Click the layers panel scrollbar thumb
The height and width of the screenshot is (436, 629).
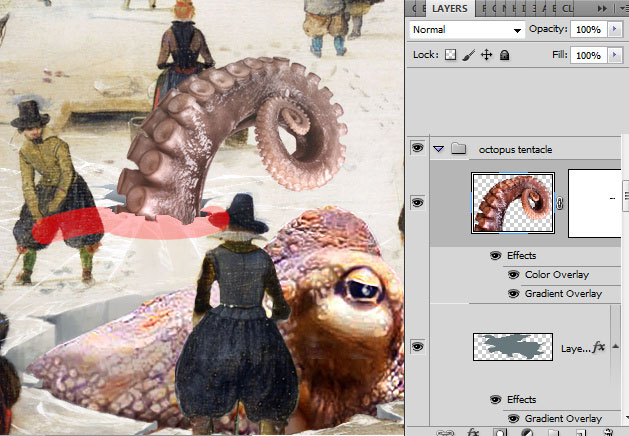[x=626, y=196]
